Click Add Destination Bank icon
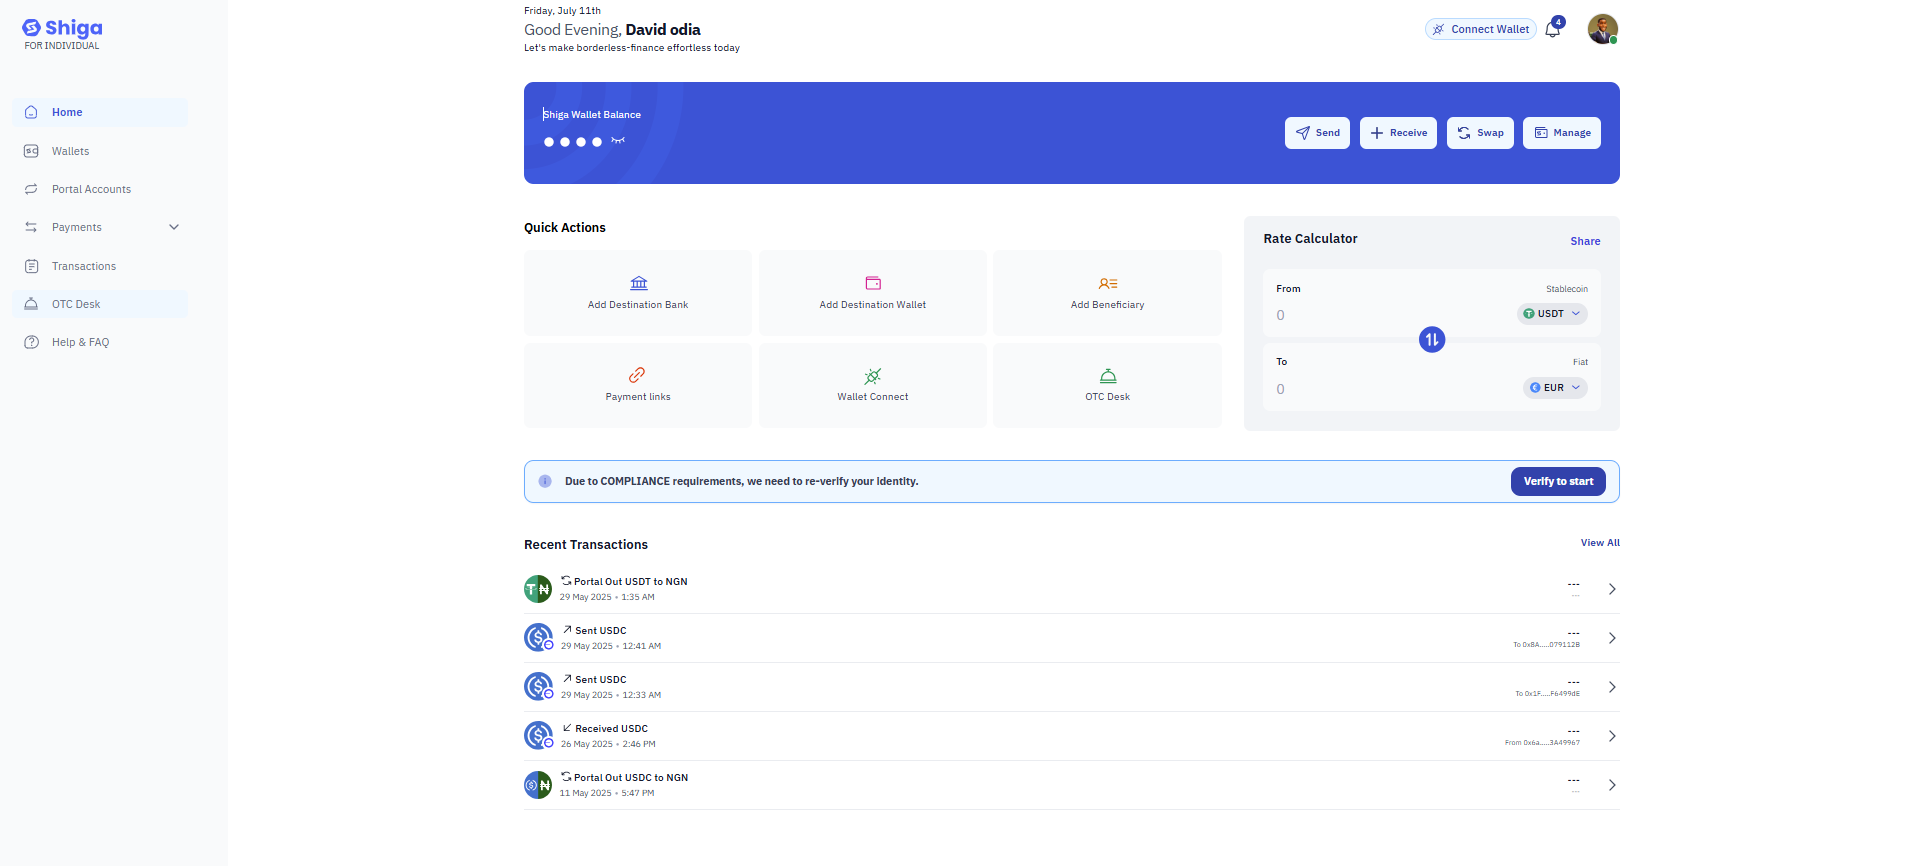The height and width of the screenshot is (866, 1915). (639, 283)
